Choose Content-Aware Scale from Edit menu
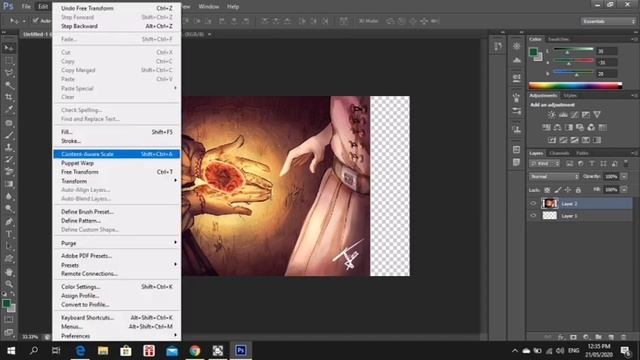The image size is (640, 360). [x=117, y=154]
